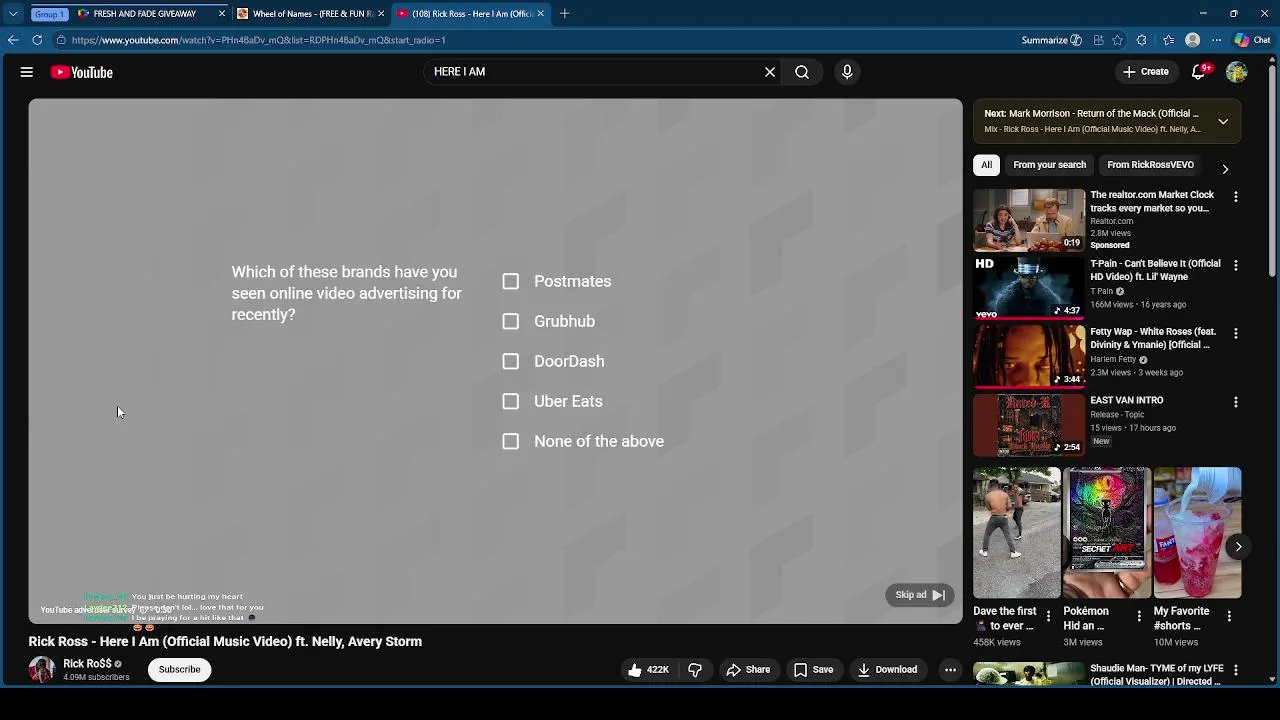Open the split screen icon in address bar
The image size is (1280, 720).
pyautogui.click(x=1098, y=40)
